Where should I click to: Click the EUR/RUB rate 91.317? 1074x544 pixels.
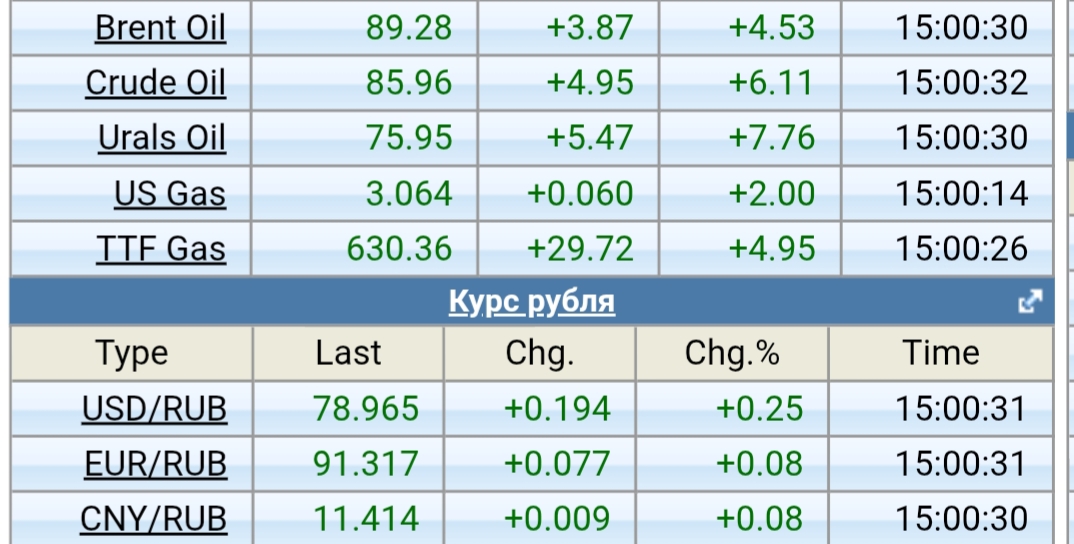pos(366,464)
